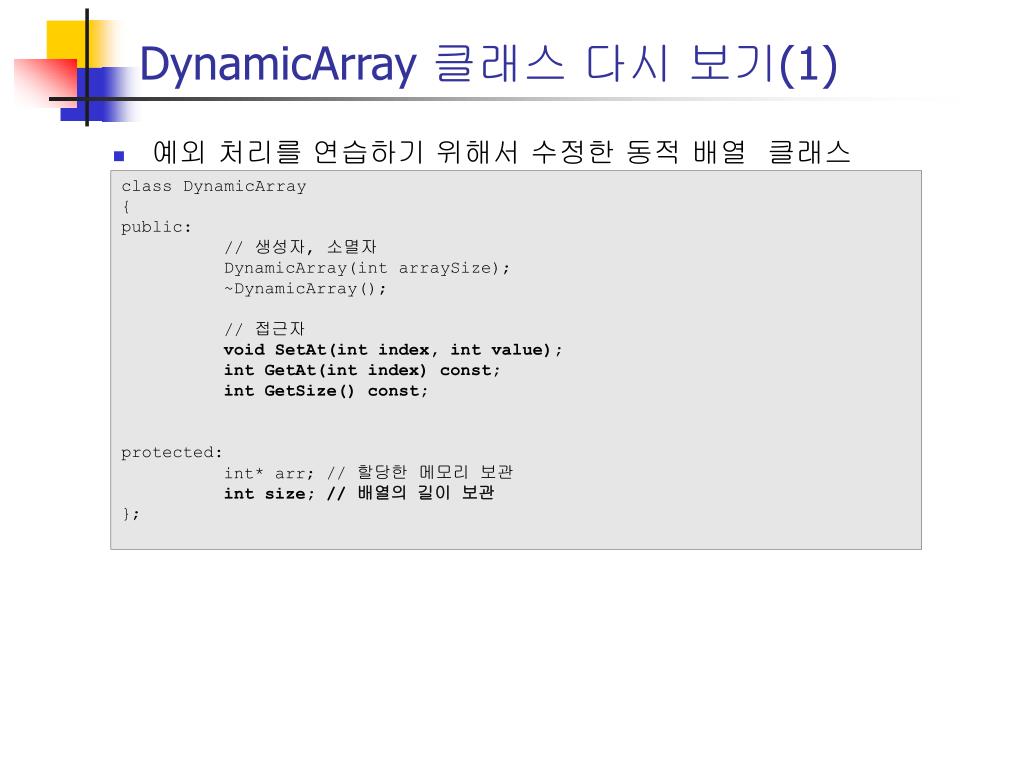Click the comment "// 생성자, 소멸자"
1024x768 pixels.
tap(300, 247)
